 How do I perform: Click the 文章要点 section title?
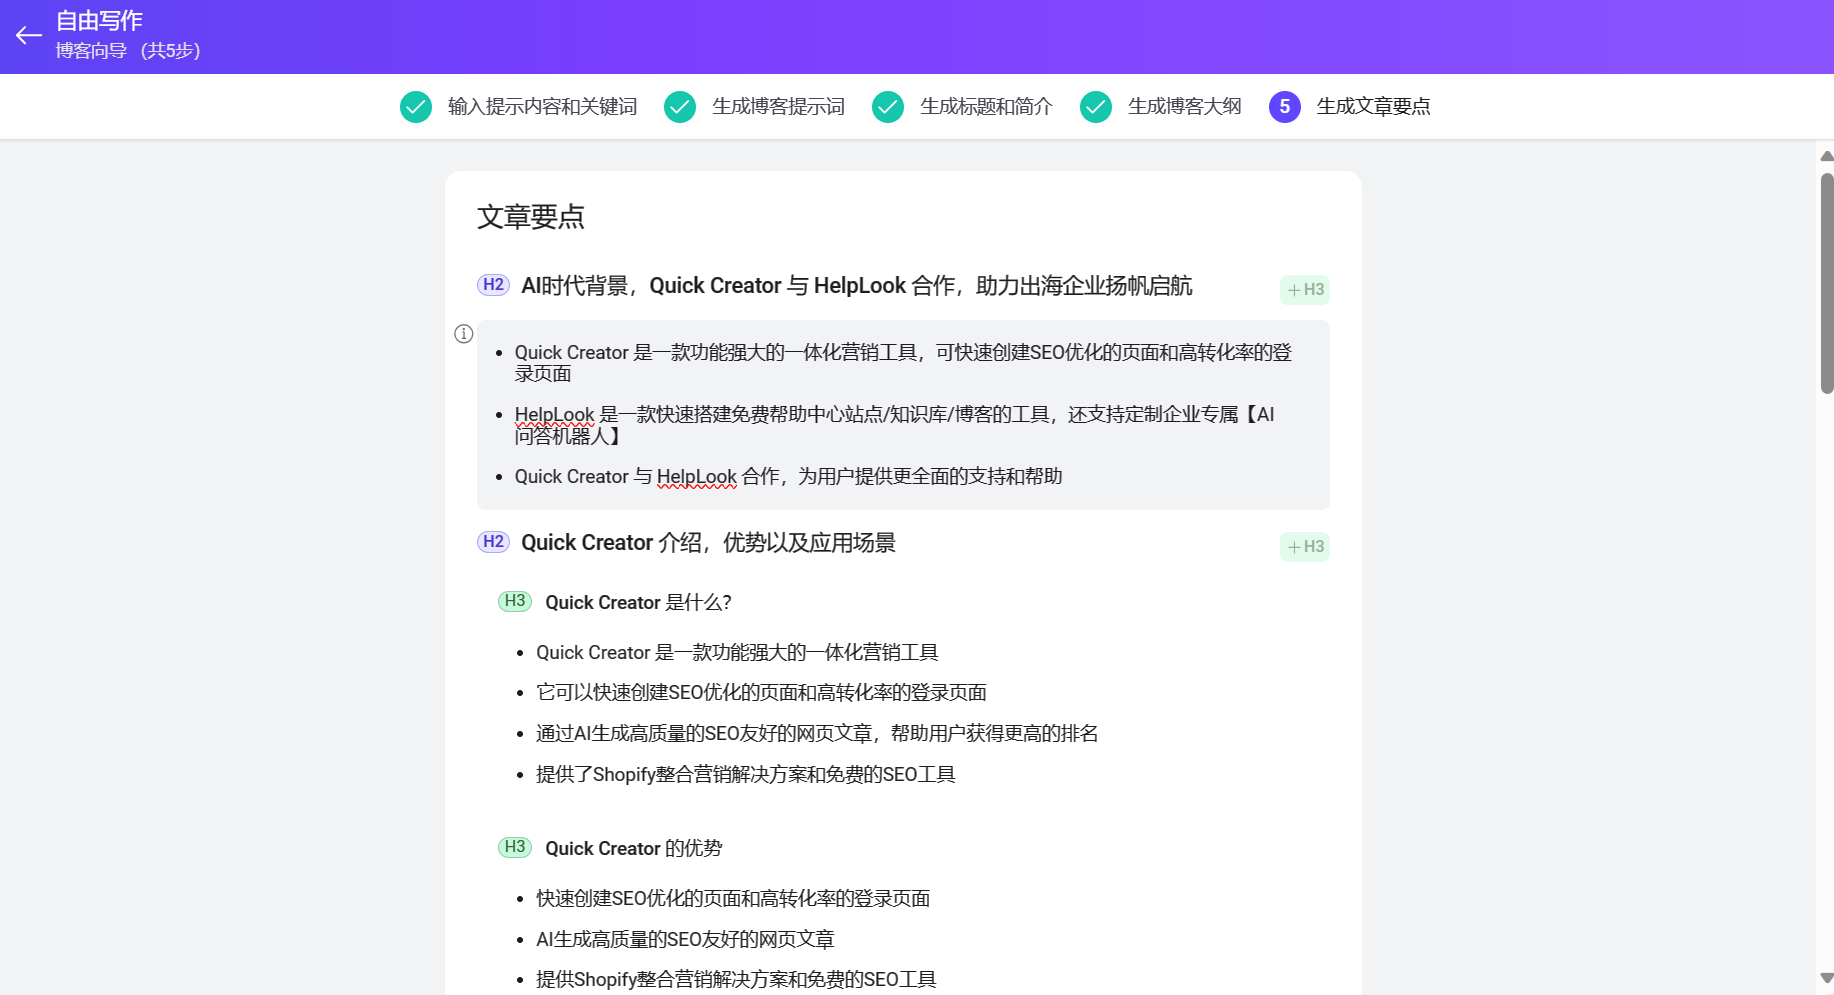click(531, 217)
